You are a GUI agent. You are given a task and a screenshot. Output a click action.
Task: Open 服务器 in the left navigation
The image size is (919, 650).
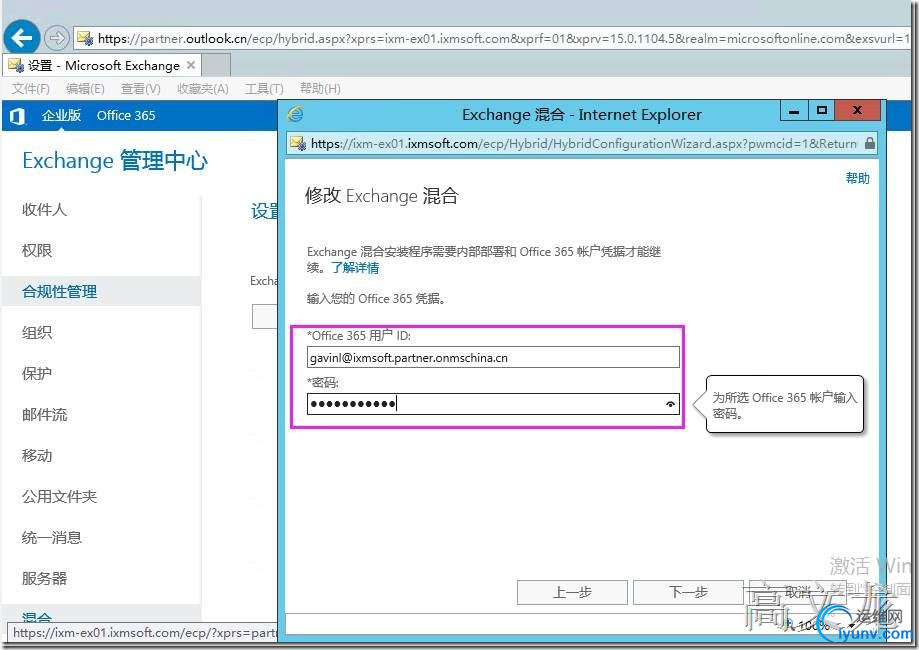click(x=44, y=578)
